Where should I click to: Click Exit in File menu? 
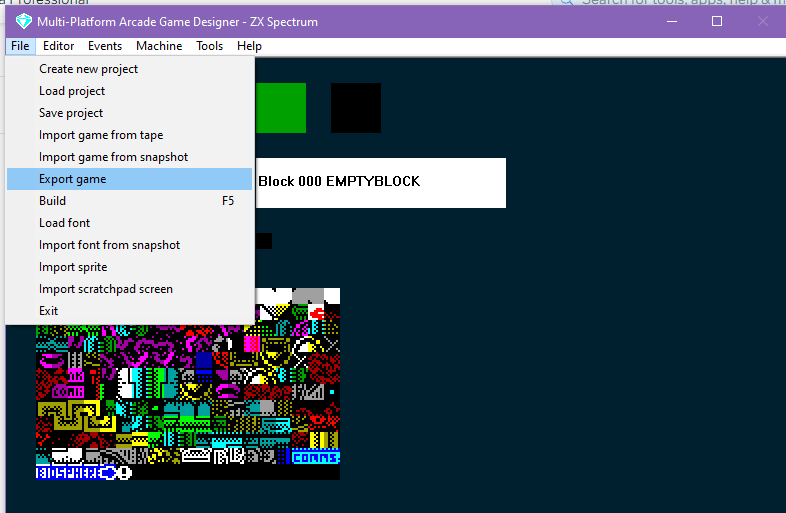129,311
